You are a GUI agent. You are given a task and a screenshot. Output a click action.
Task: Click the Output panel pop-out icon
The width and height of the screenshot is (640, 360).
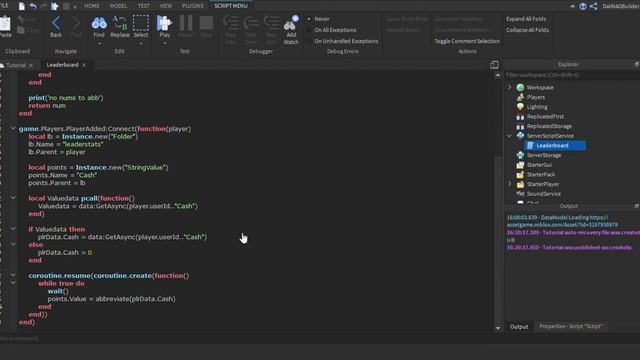click(x=637, y=206)
